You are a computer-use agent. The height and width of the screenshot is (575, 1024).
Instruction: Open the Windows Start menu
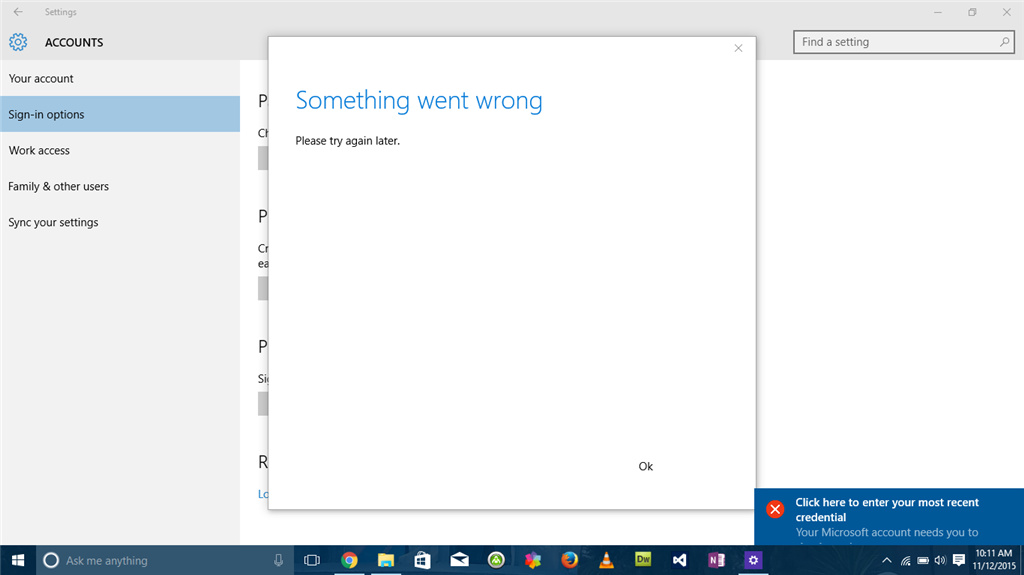[18, 561]
